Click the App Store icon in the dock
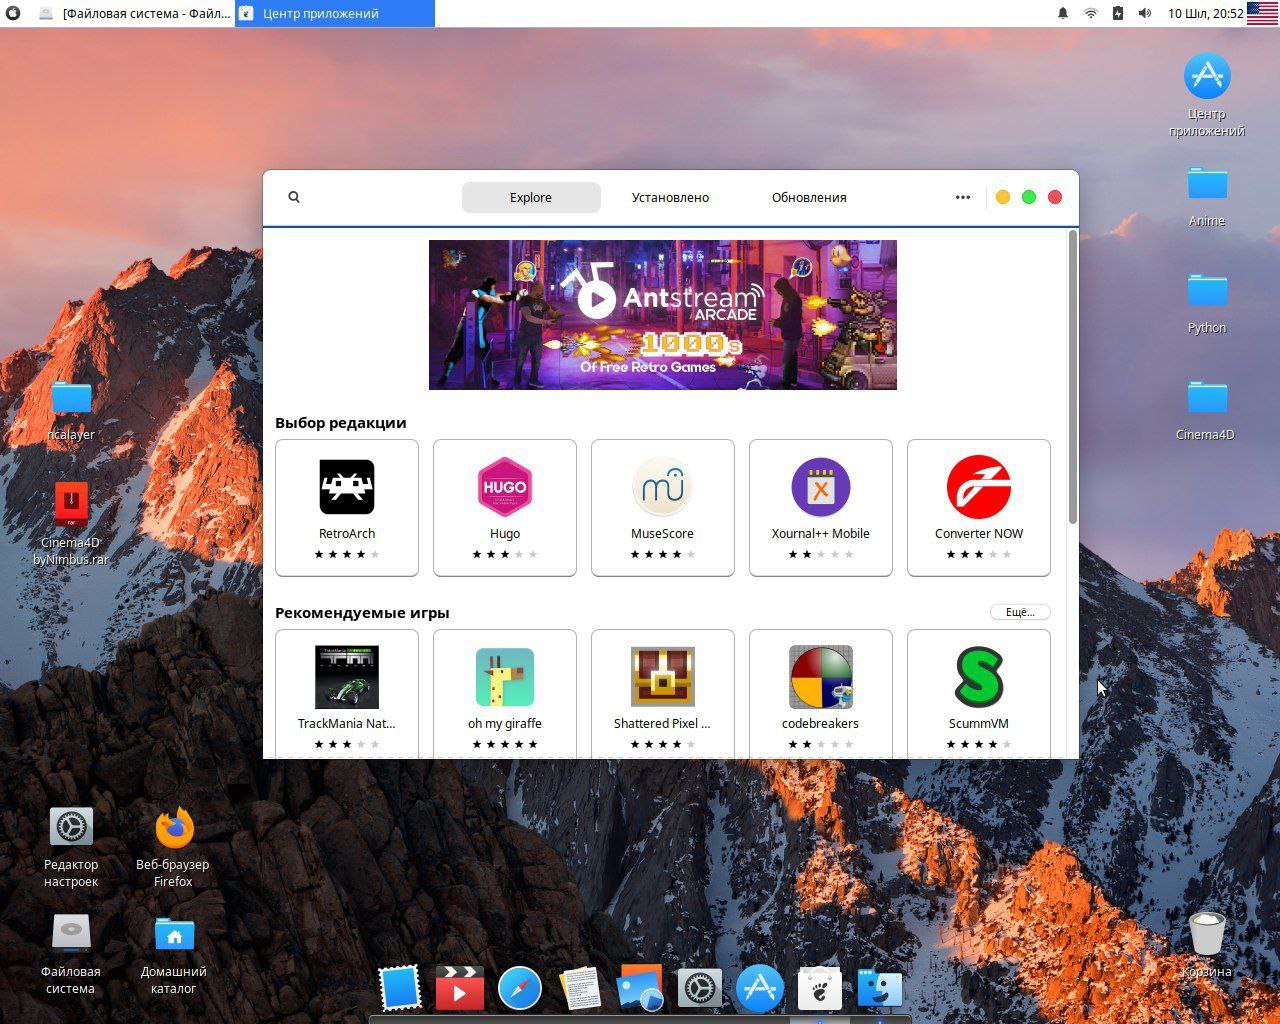This screenshot has width=1280, height=1024. [x=760, y=988]
